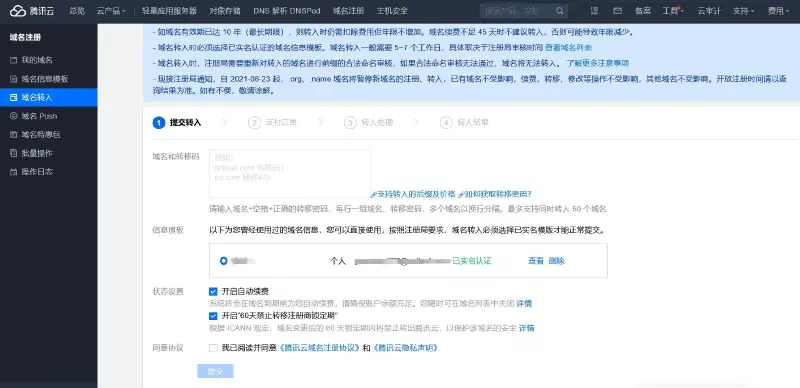Click the 操作日志 sidebar icon
Image resolution: width=800 pixels, height=388 pixels.
[x=14, y=172]
